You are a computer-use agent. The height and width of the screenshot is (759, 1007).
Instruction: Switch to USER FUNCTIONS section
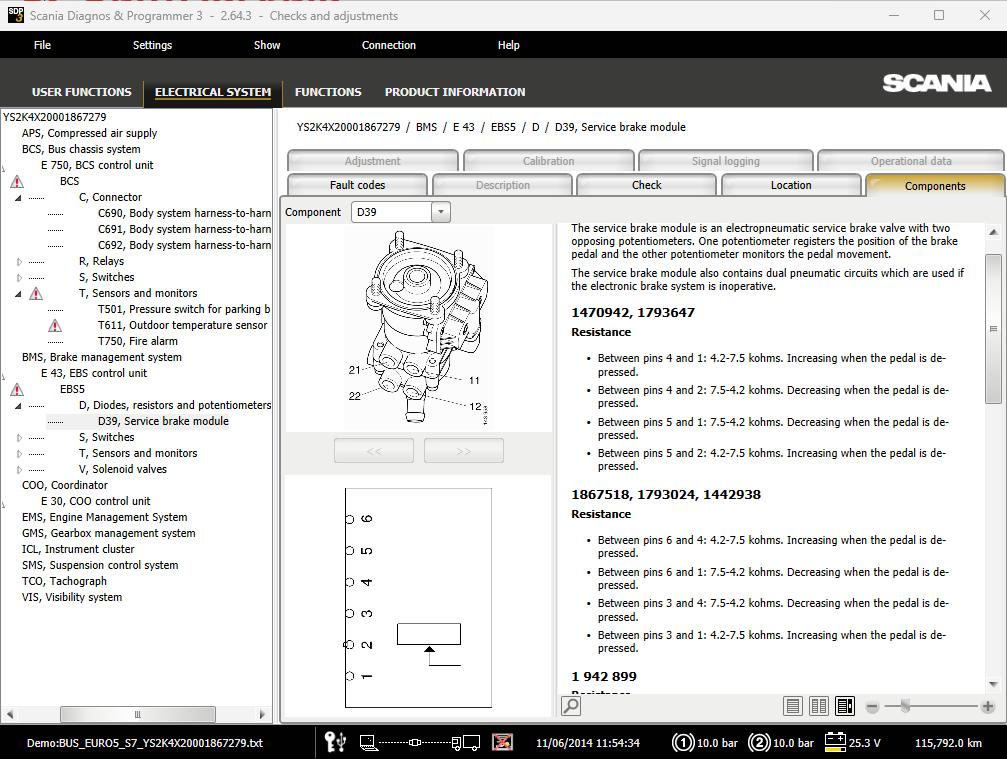(82, 92)
